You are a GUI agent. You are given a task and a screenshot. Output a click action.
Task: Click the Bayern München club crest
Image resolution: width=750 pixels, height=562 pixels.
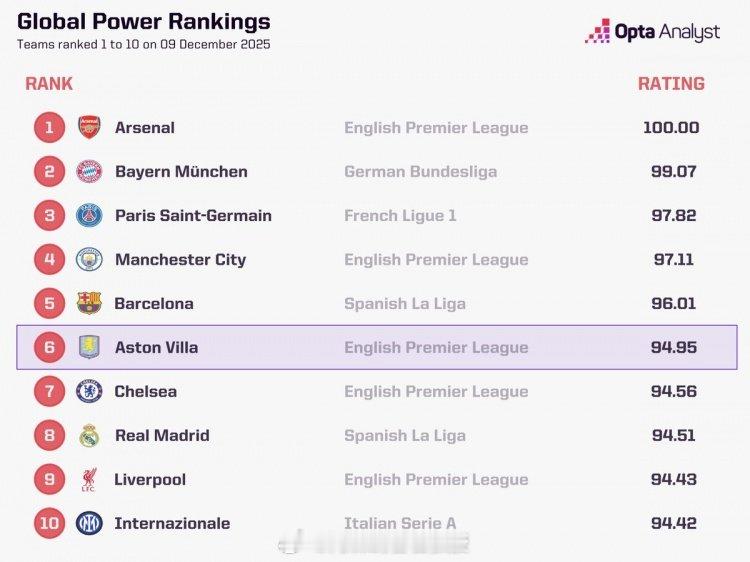[89, 171]
